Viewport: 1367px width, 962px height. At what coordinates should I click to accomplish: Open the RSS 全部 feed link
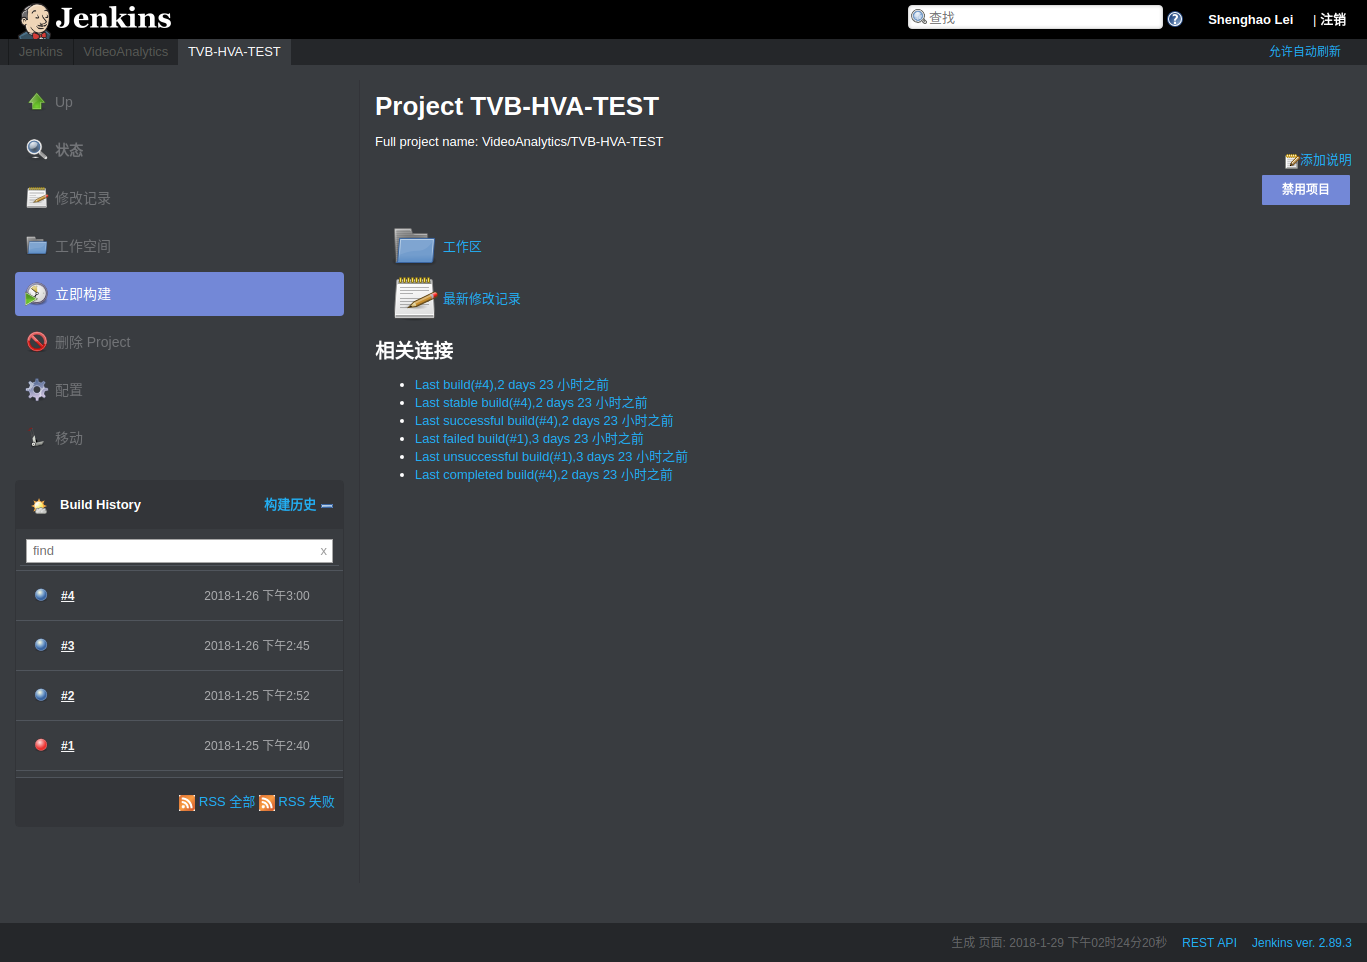(x=227, y=802)
